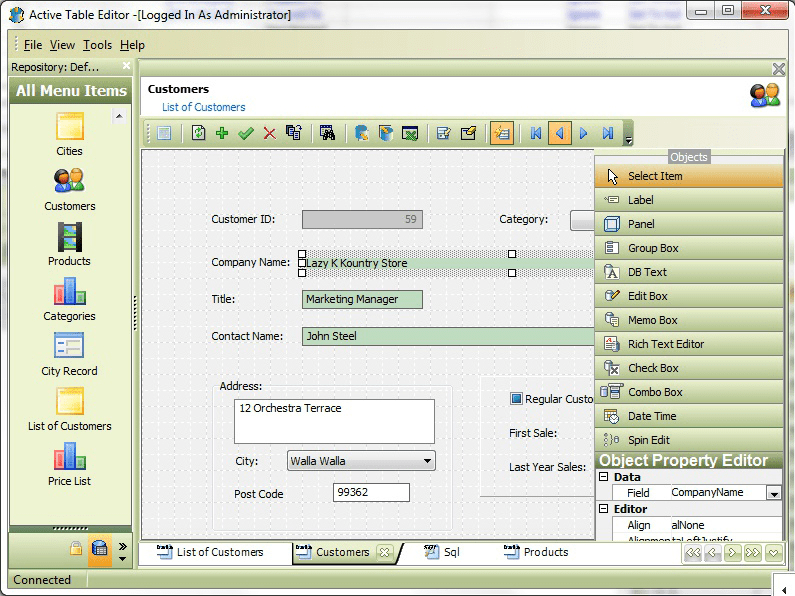
Task: Expand the sidebar chevron overflow menu
Action: [x=122, y=546]
